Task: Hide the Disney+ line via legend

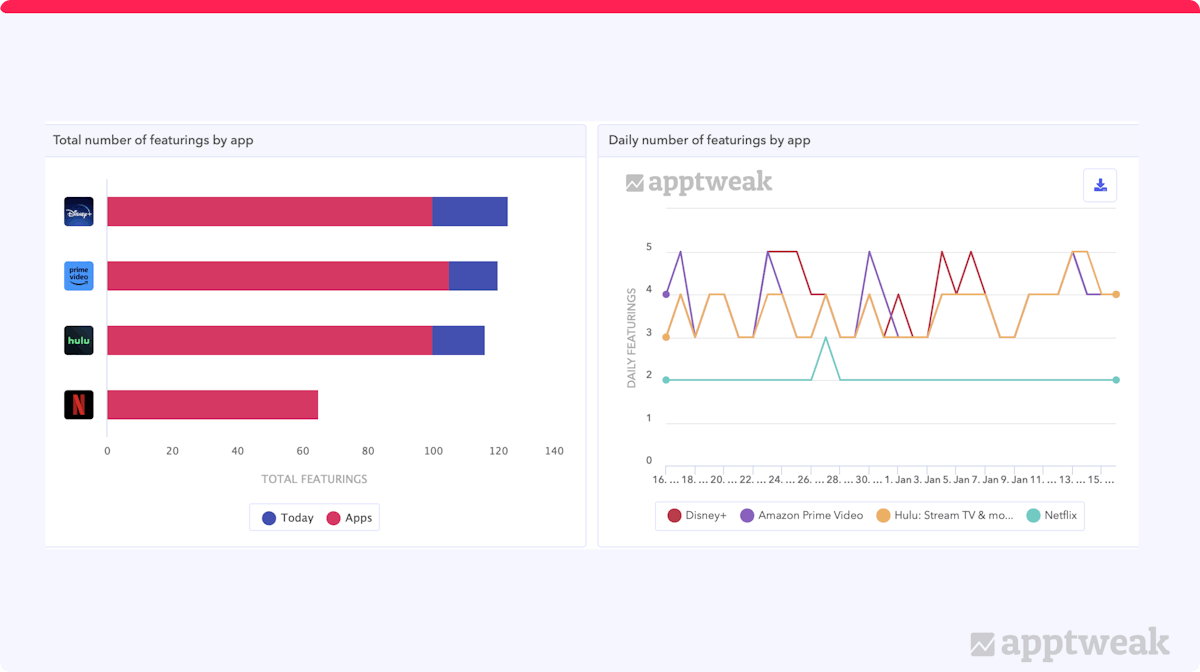Action: click(x=696, y=516)
